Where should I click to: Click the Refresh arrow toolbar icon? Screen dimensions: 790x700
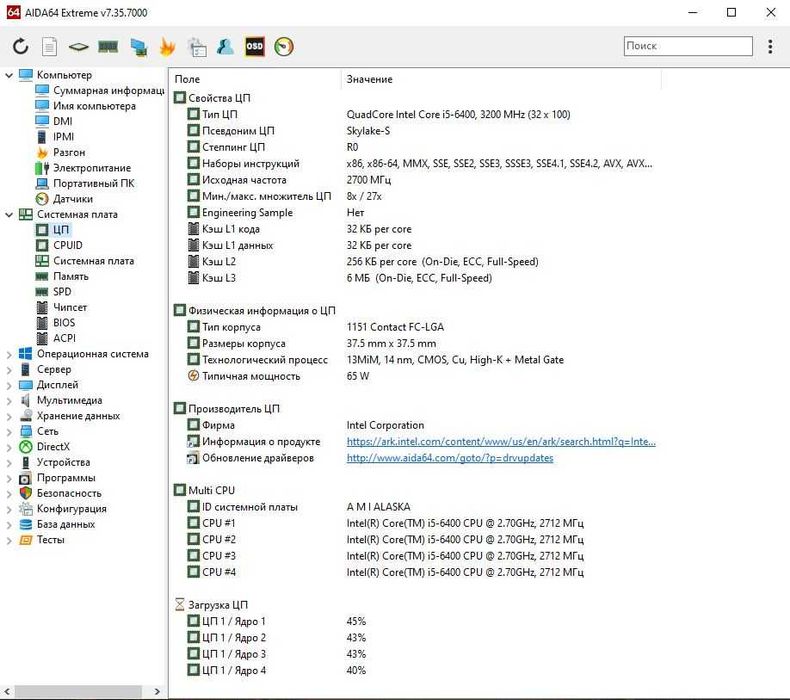(x=20, y=46)
